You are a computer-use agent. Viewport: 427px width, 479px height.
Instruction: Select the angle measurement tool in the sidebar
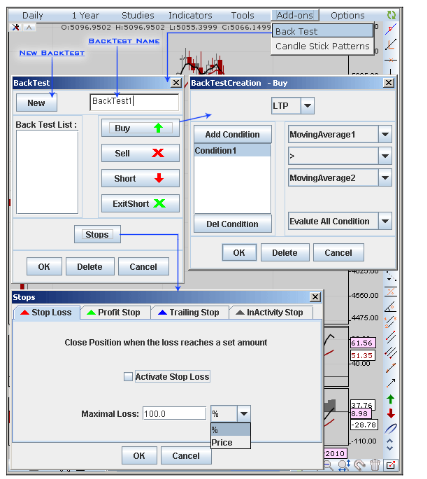coord(391,307)
